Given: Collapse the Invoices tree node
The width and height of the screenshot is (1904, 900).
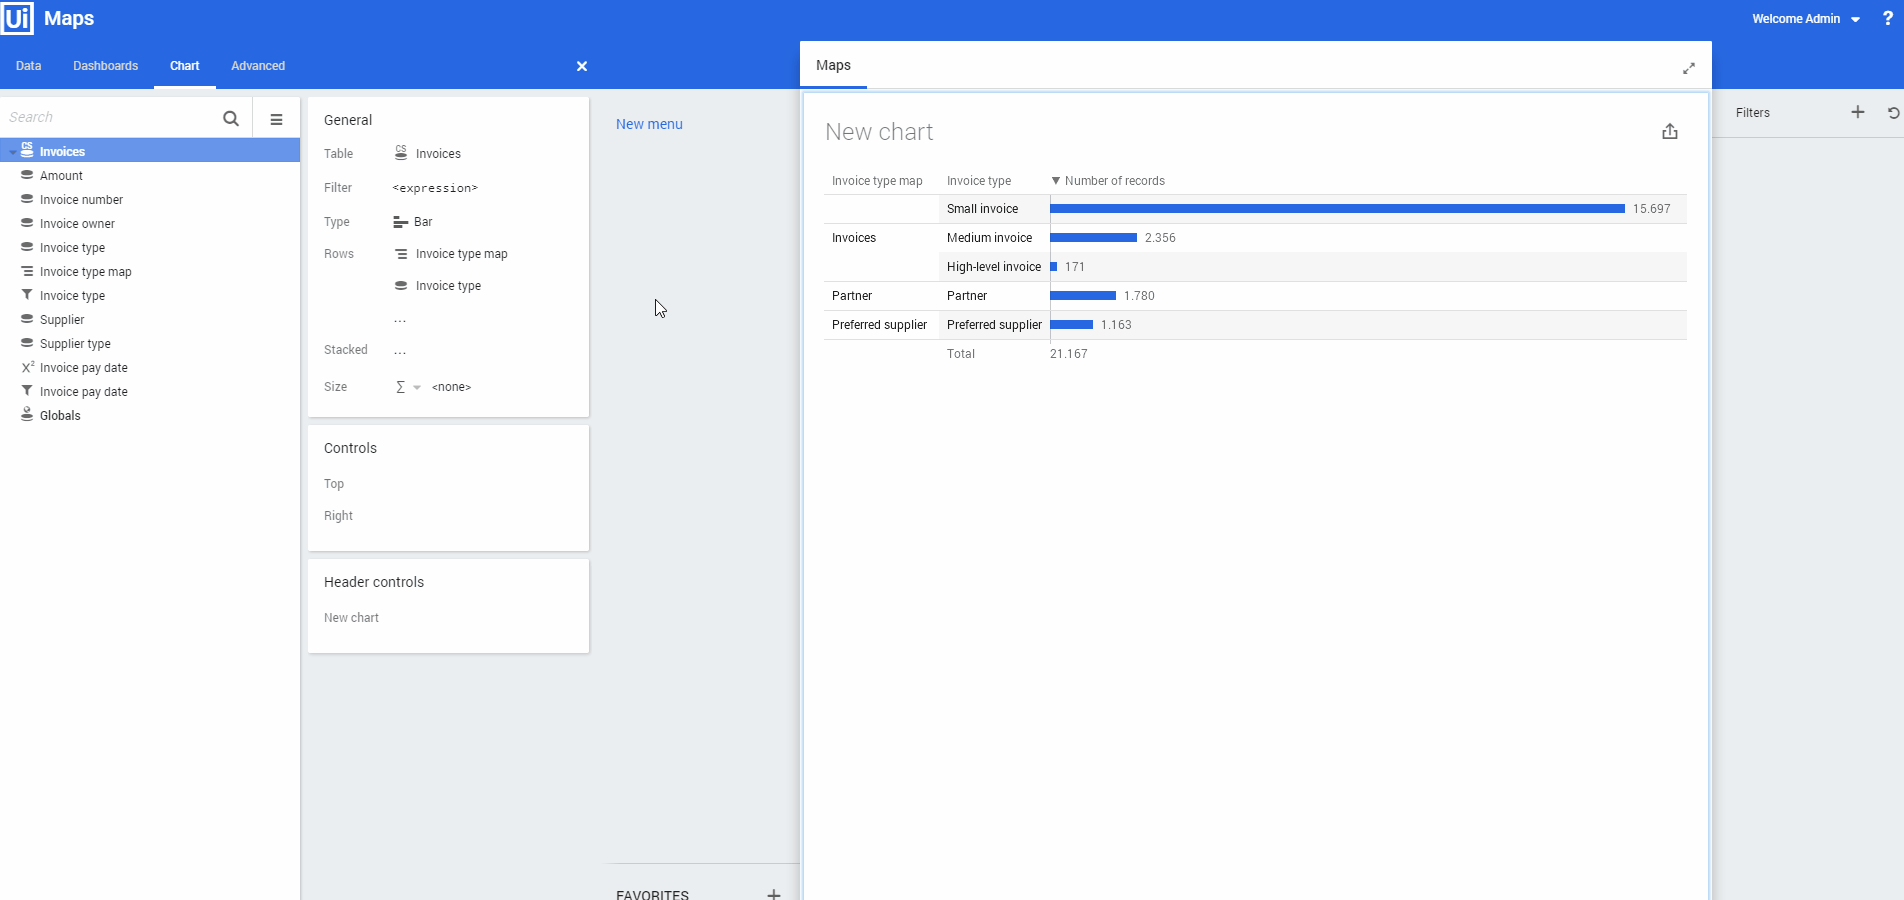Looking at the screenshot, I should [x=13, y=152].
